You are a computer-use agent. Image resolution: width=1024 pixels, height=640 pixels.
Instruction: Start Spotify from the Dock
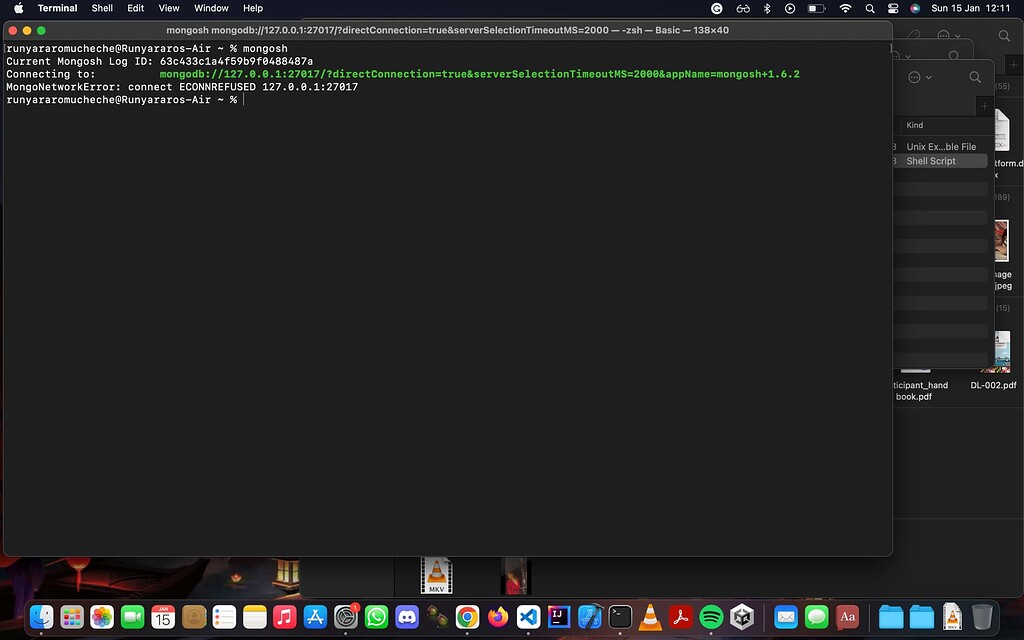point(711,617)
